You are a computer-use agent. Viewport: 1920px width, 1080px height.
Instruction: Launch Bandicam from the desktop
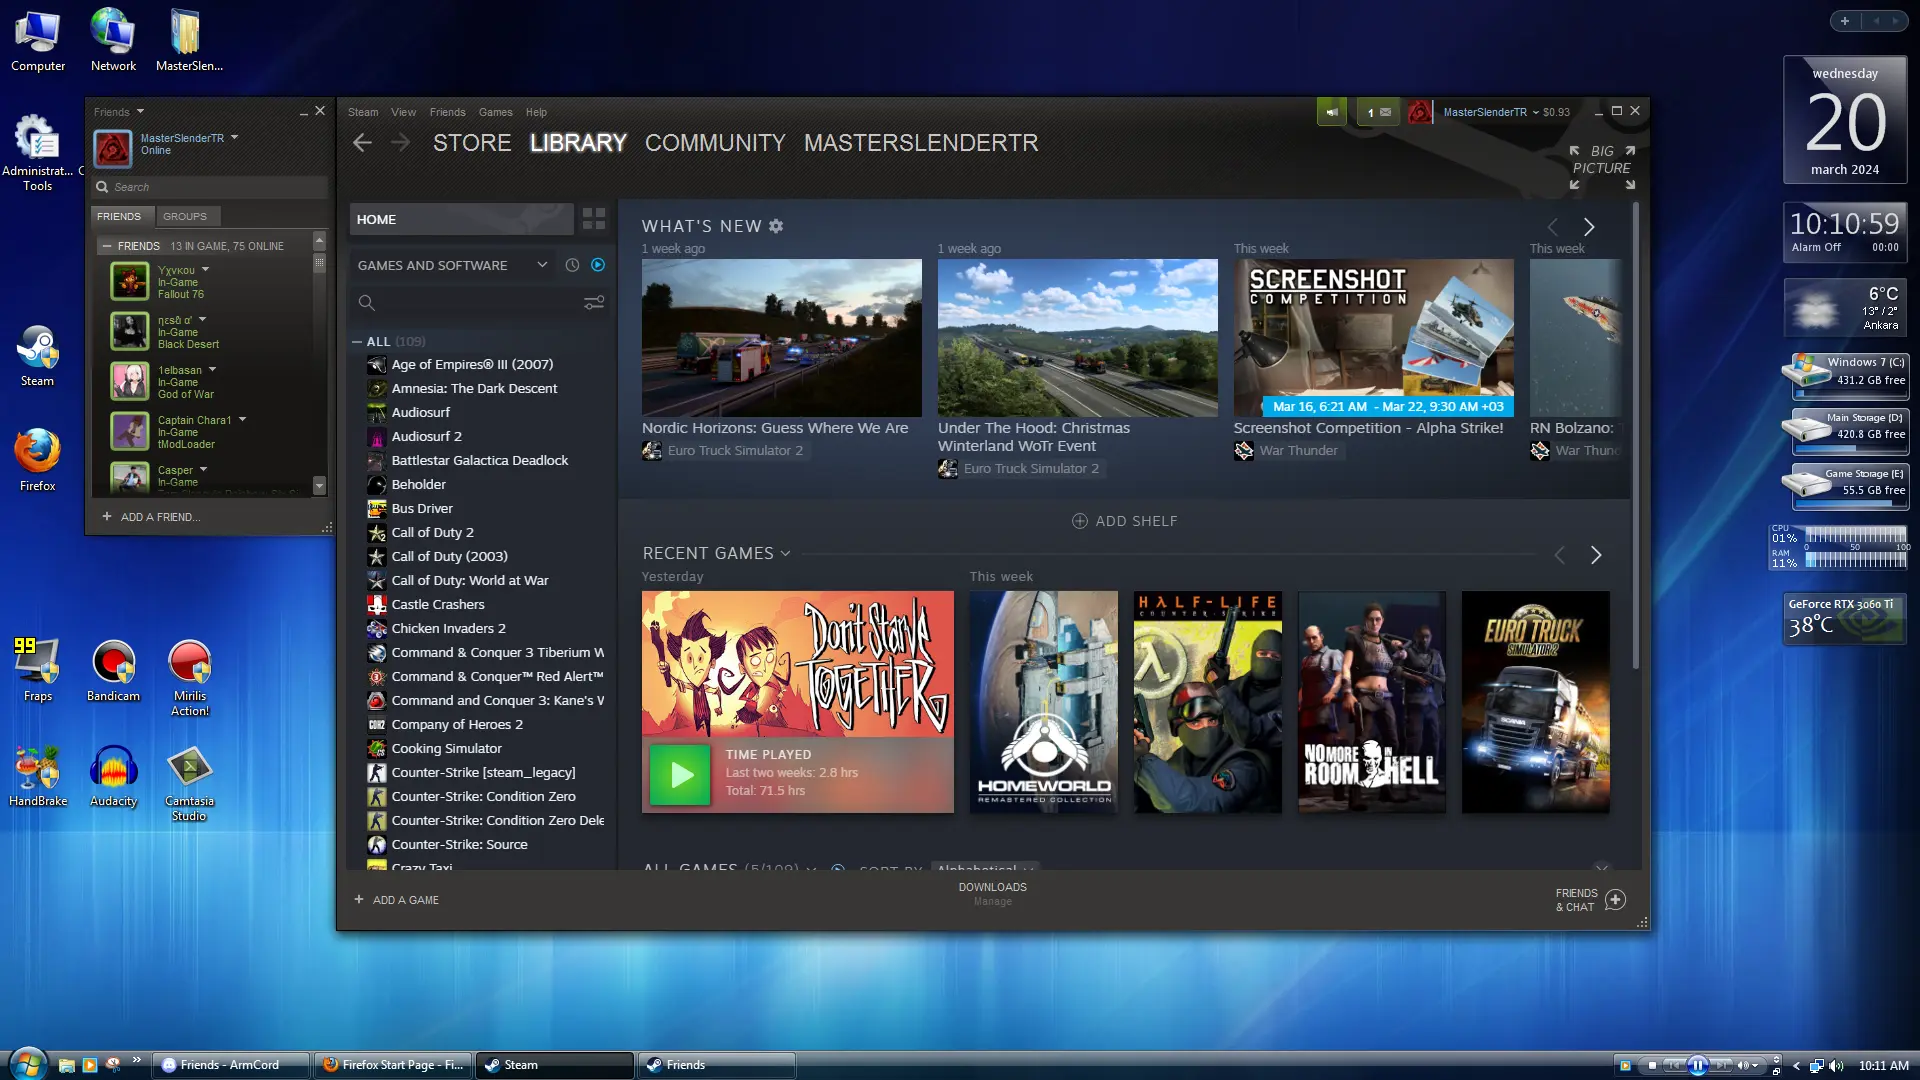pos(113,670)
